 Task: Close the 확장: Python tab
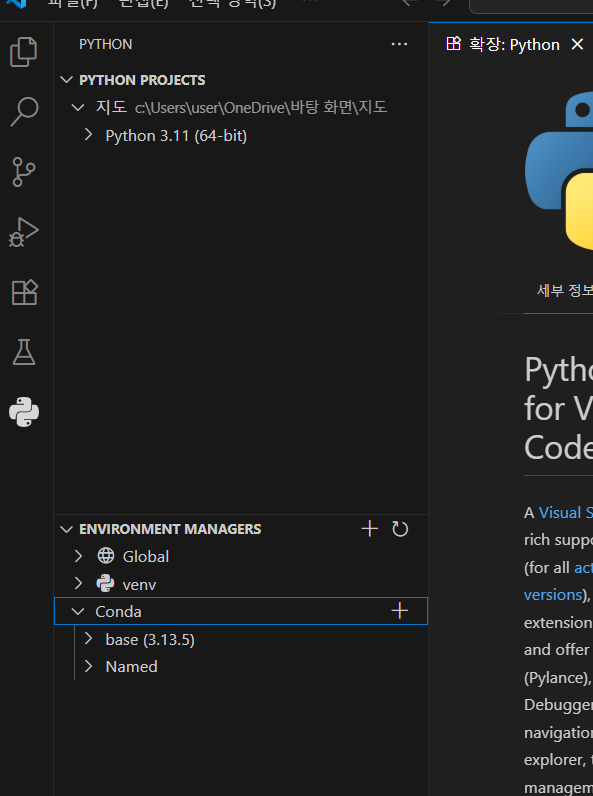point(577,44)
